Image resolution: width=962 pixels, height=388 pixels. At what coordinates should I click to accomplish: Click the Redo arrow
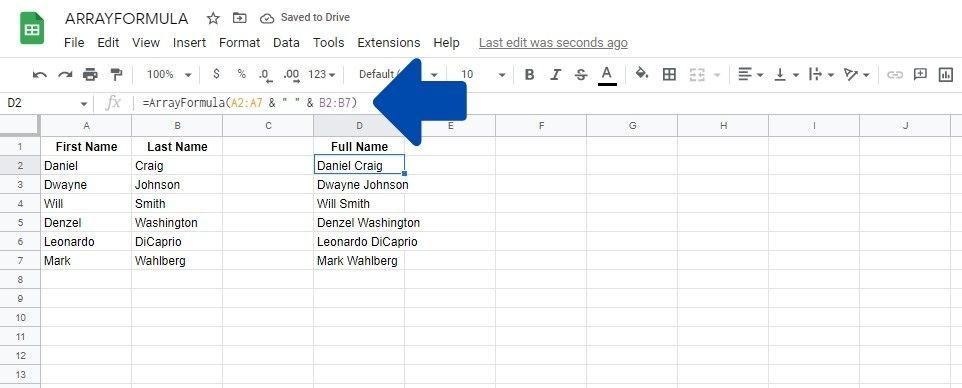point(65,75)
